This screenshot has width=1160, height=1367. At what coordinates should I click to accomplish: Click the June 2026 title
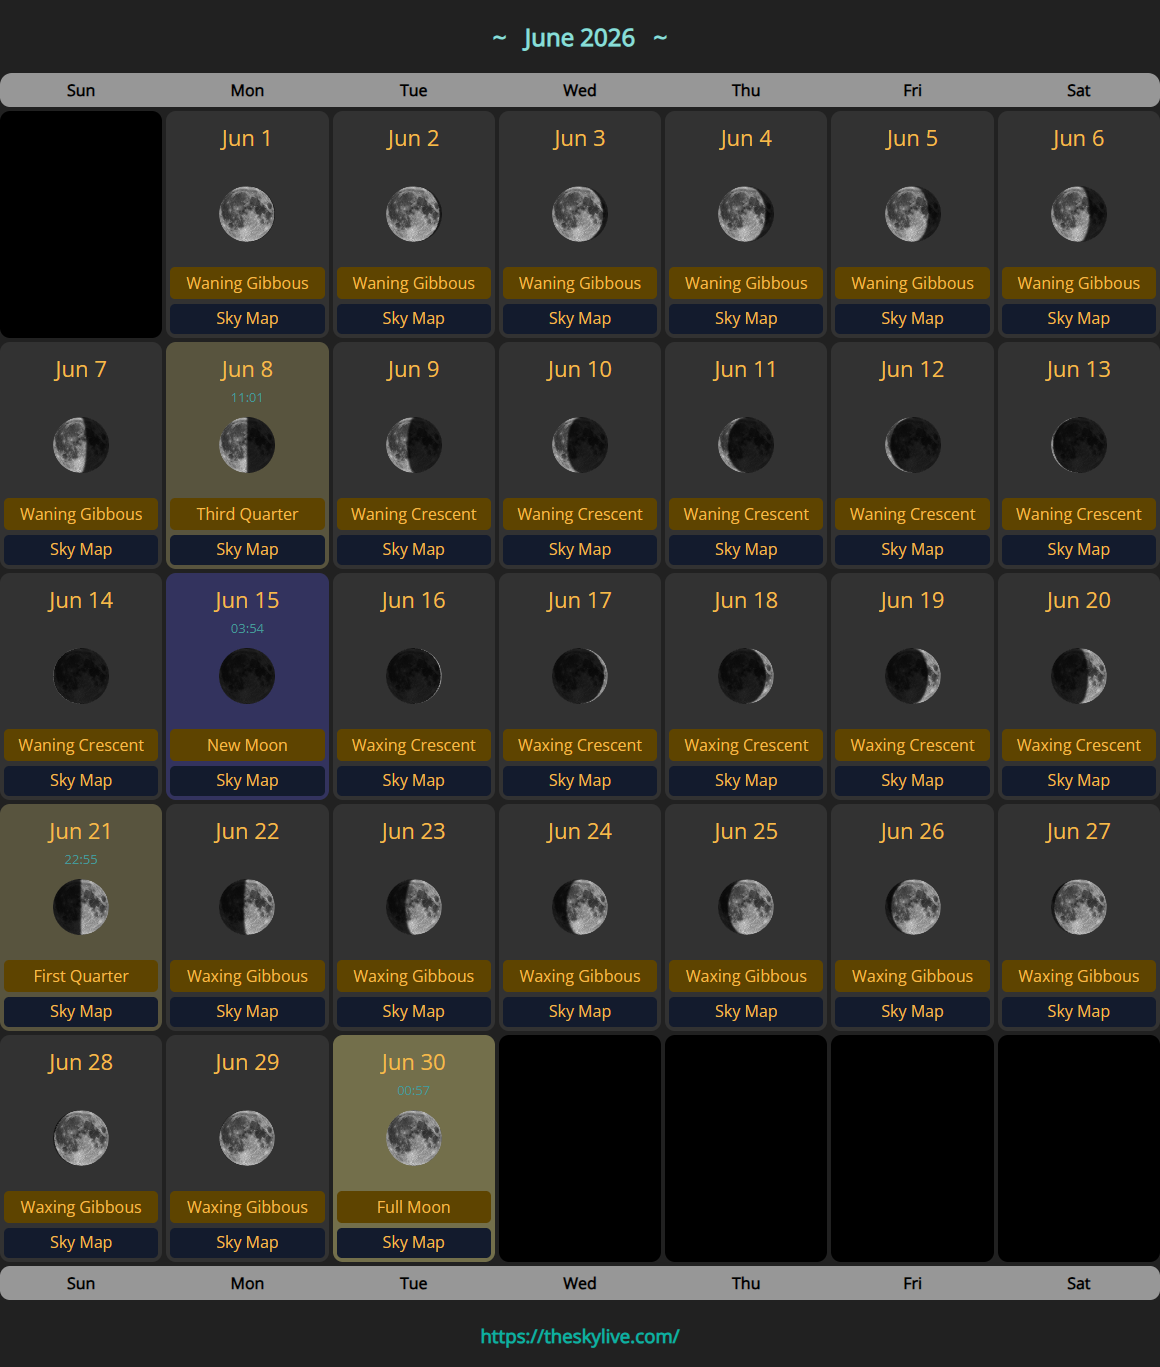point(580,38)
